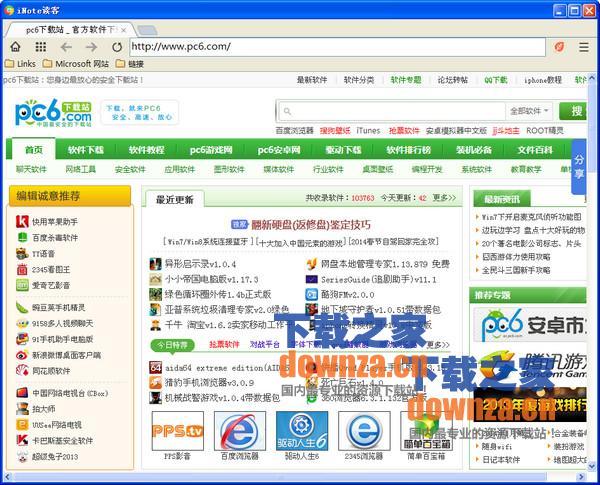Open the hamburger menu at toolbar right
600x485 pixels.
(584, 46)
